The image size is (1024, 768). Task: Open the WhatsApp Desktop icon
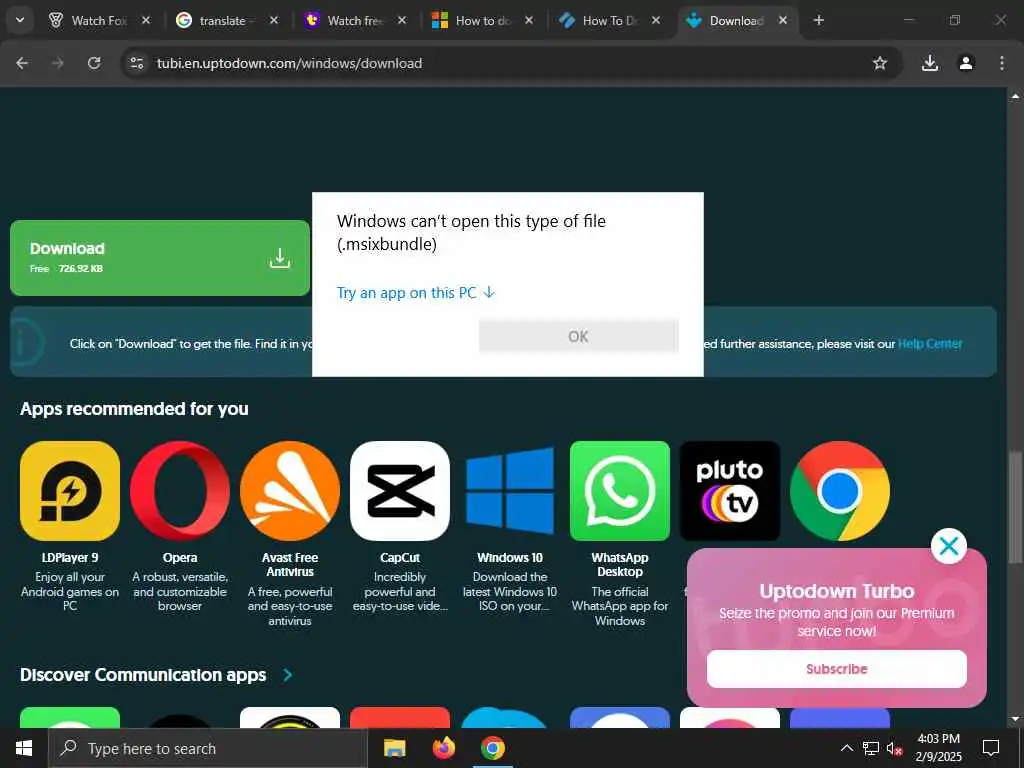[x=620, y=490]
